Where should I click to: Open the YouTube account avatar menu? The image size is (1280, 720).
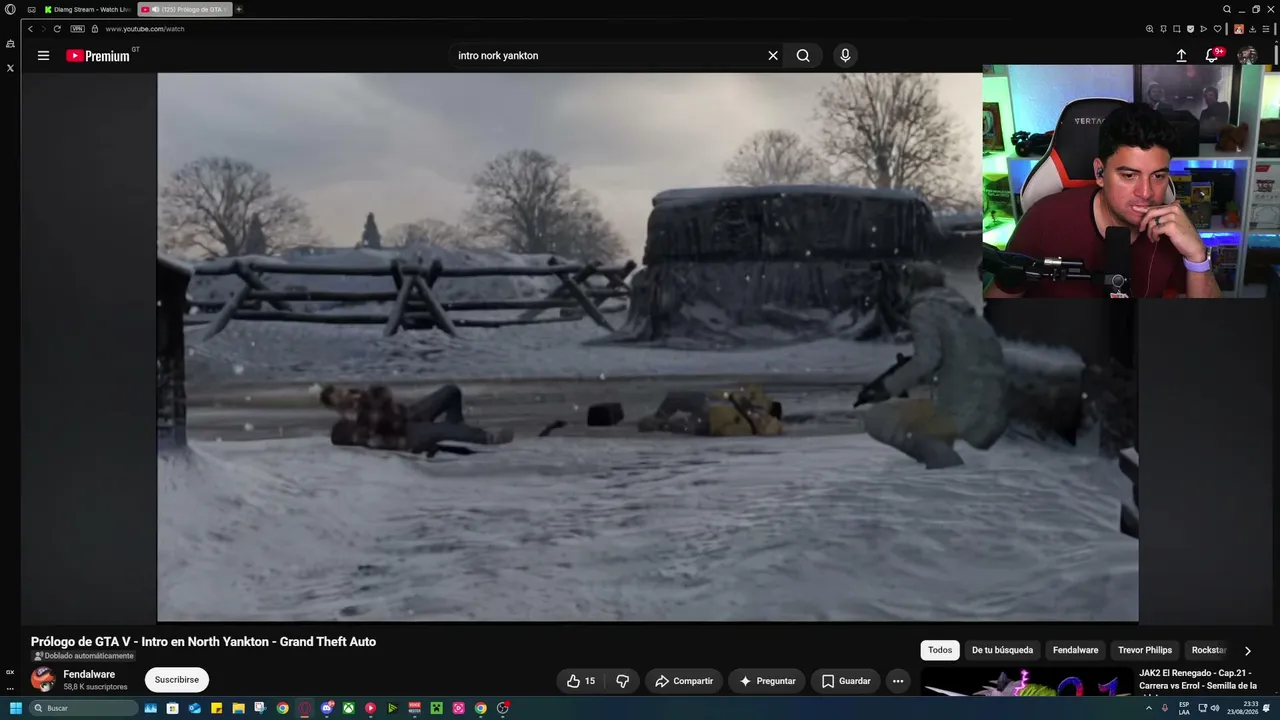1247,56
